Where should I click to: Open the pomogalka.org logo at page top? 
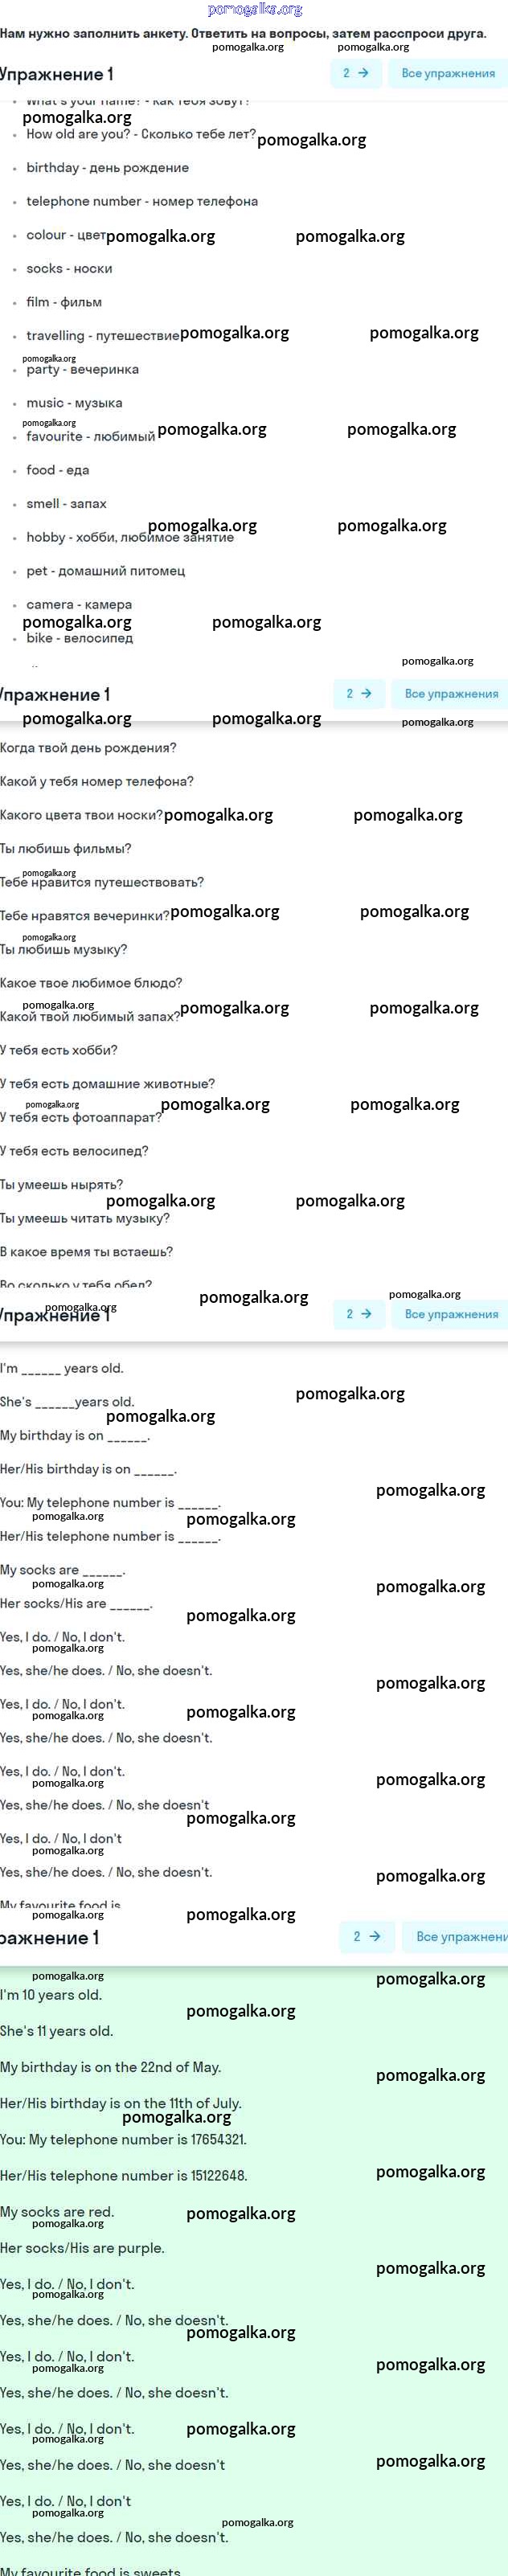click(255, 10)
